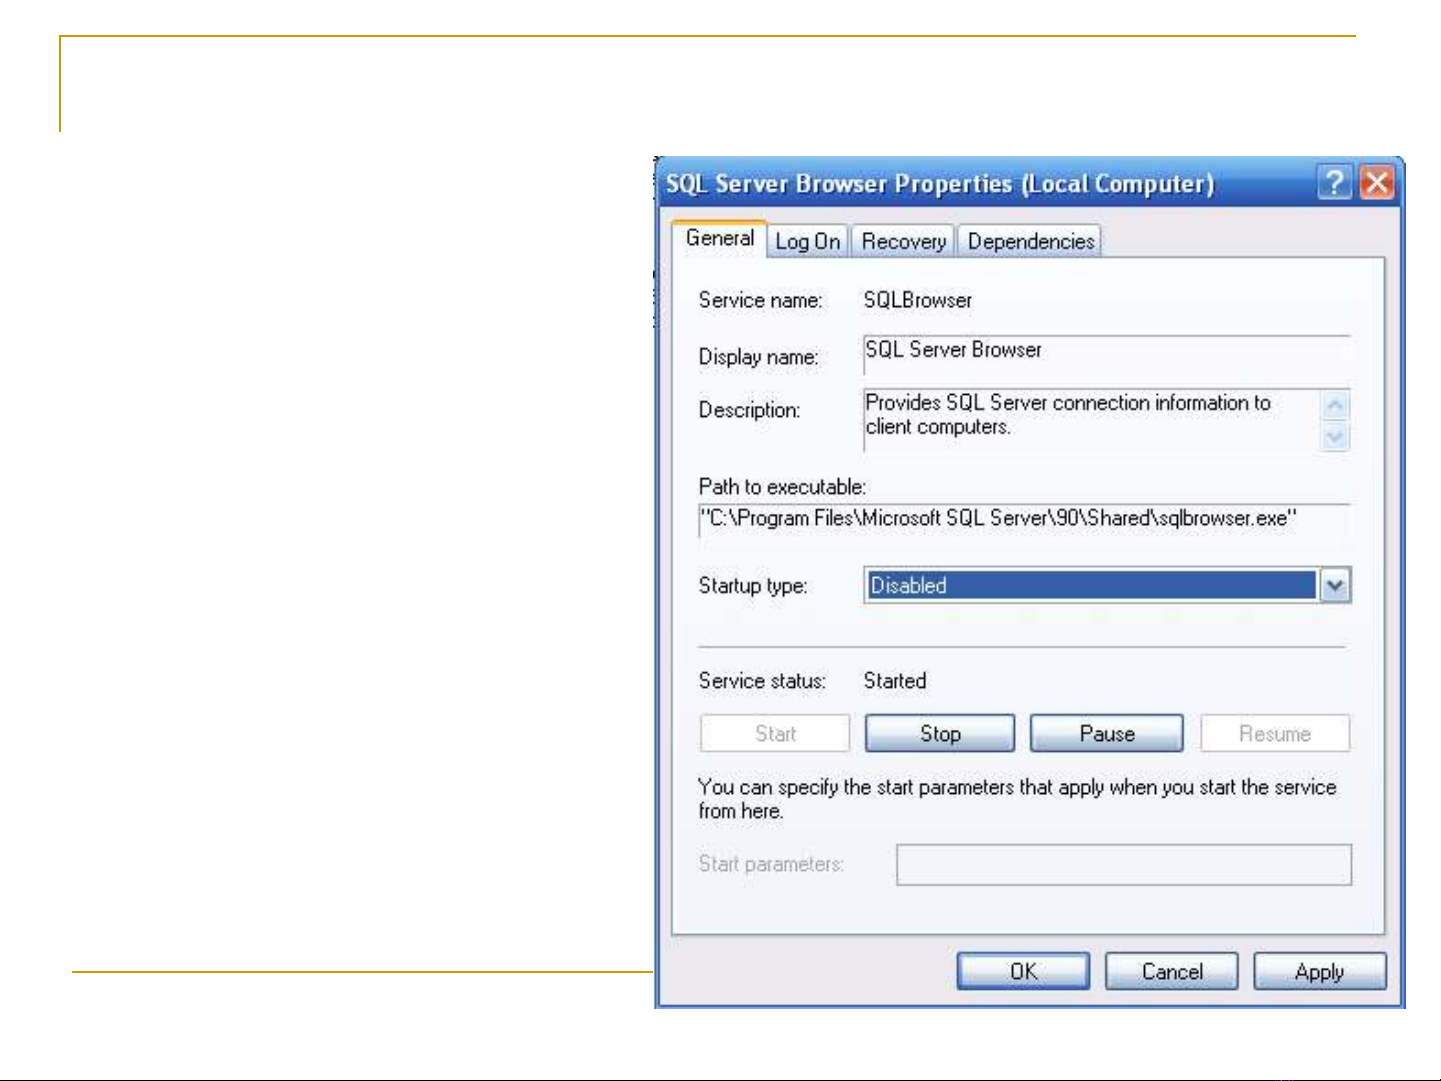Click the greyed-out Resume button
This screenshot has height=1081, width=1441.
1274,734
